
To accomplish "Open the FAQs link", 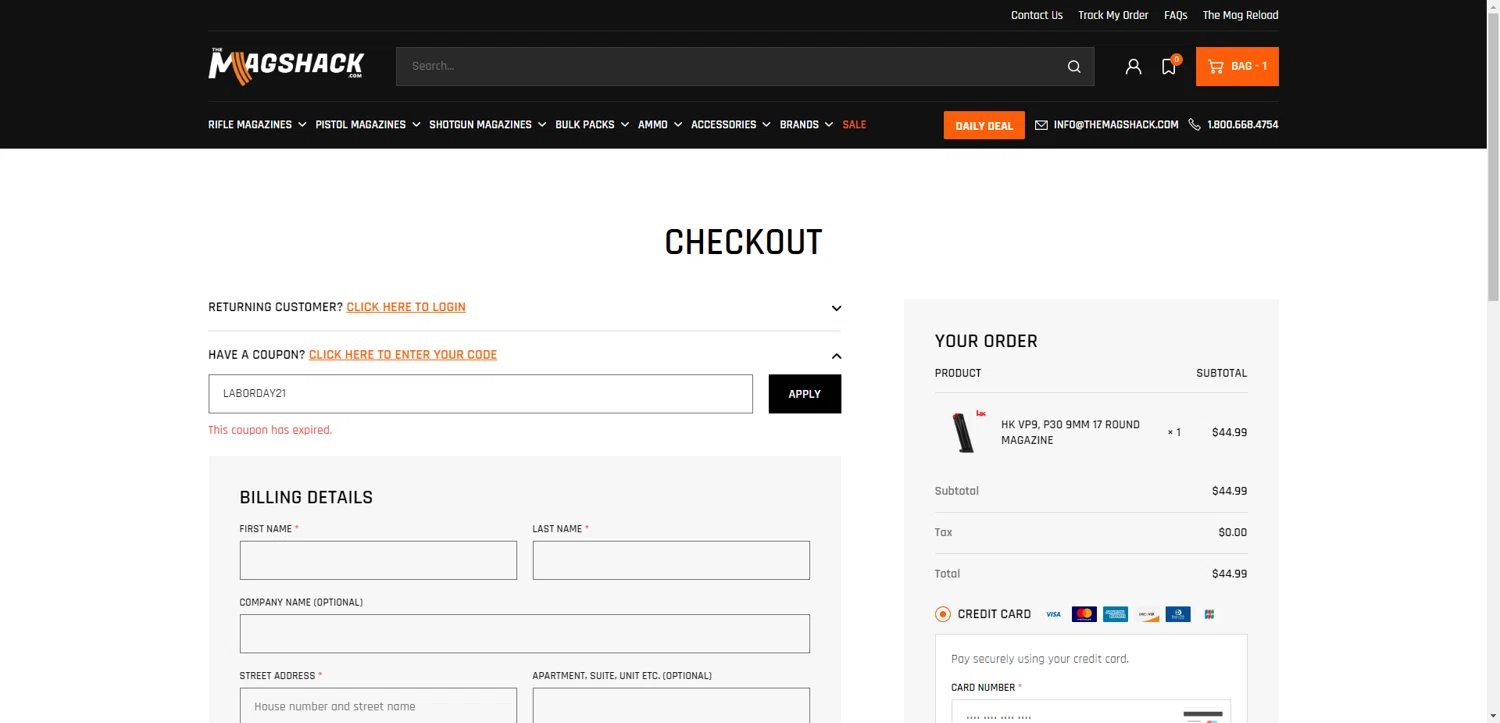I will [x=1175, y=15].
